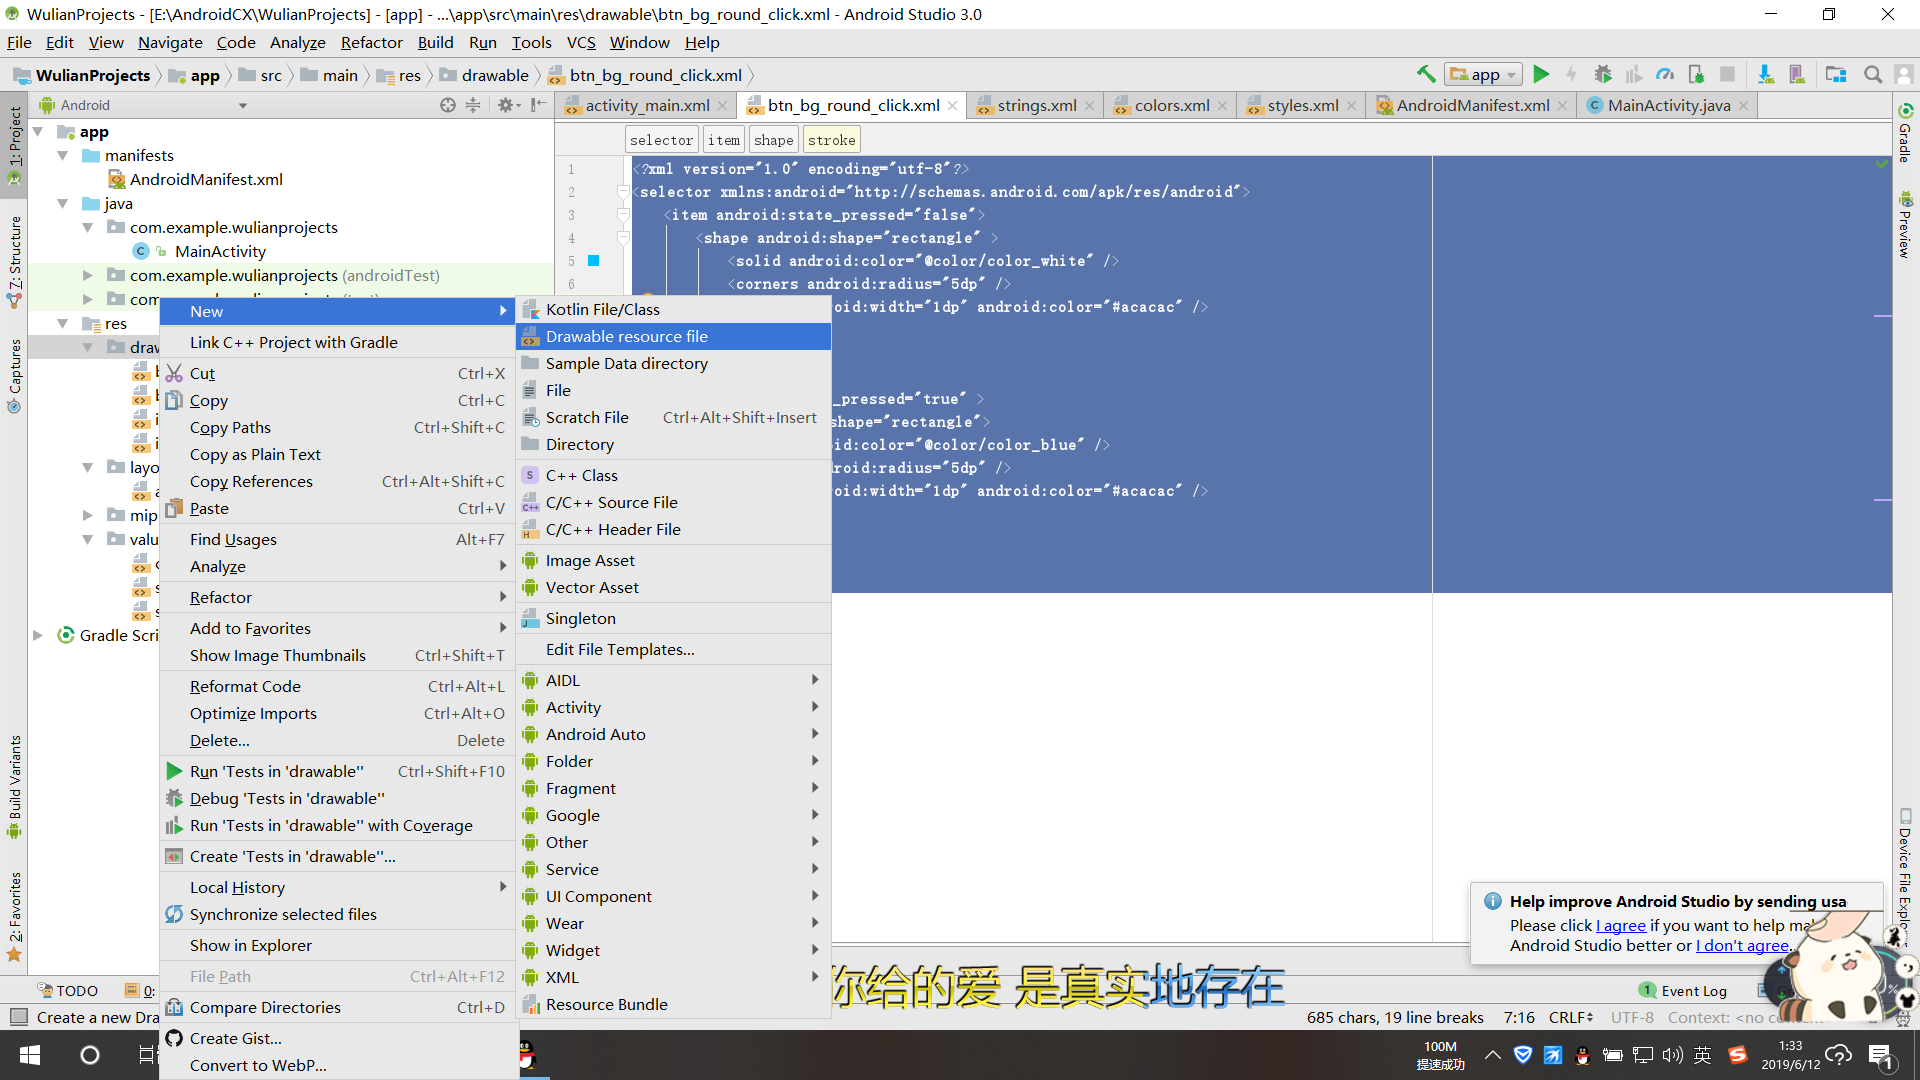Image resolution: width=1920 pixels, height=1080 pixels.
Task: Click the Search Everywhere magnifier icon
Action: click(x=1873, y=74)
